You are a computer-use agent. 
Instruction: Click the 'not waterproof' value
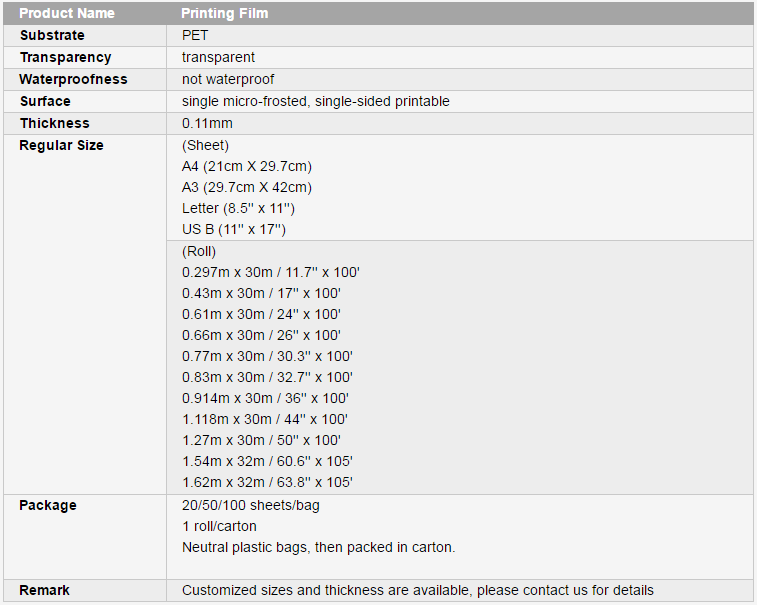click(x=228, y=79)
